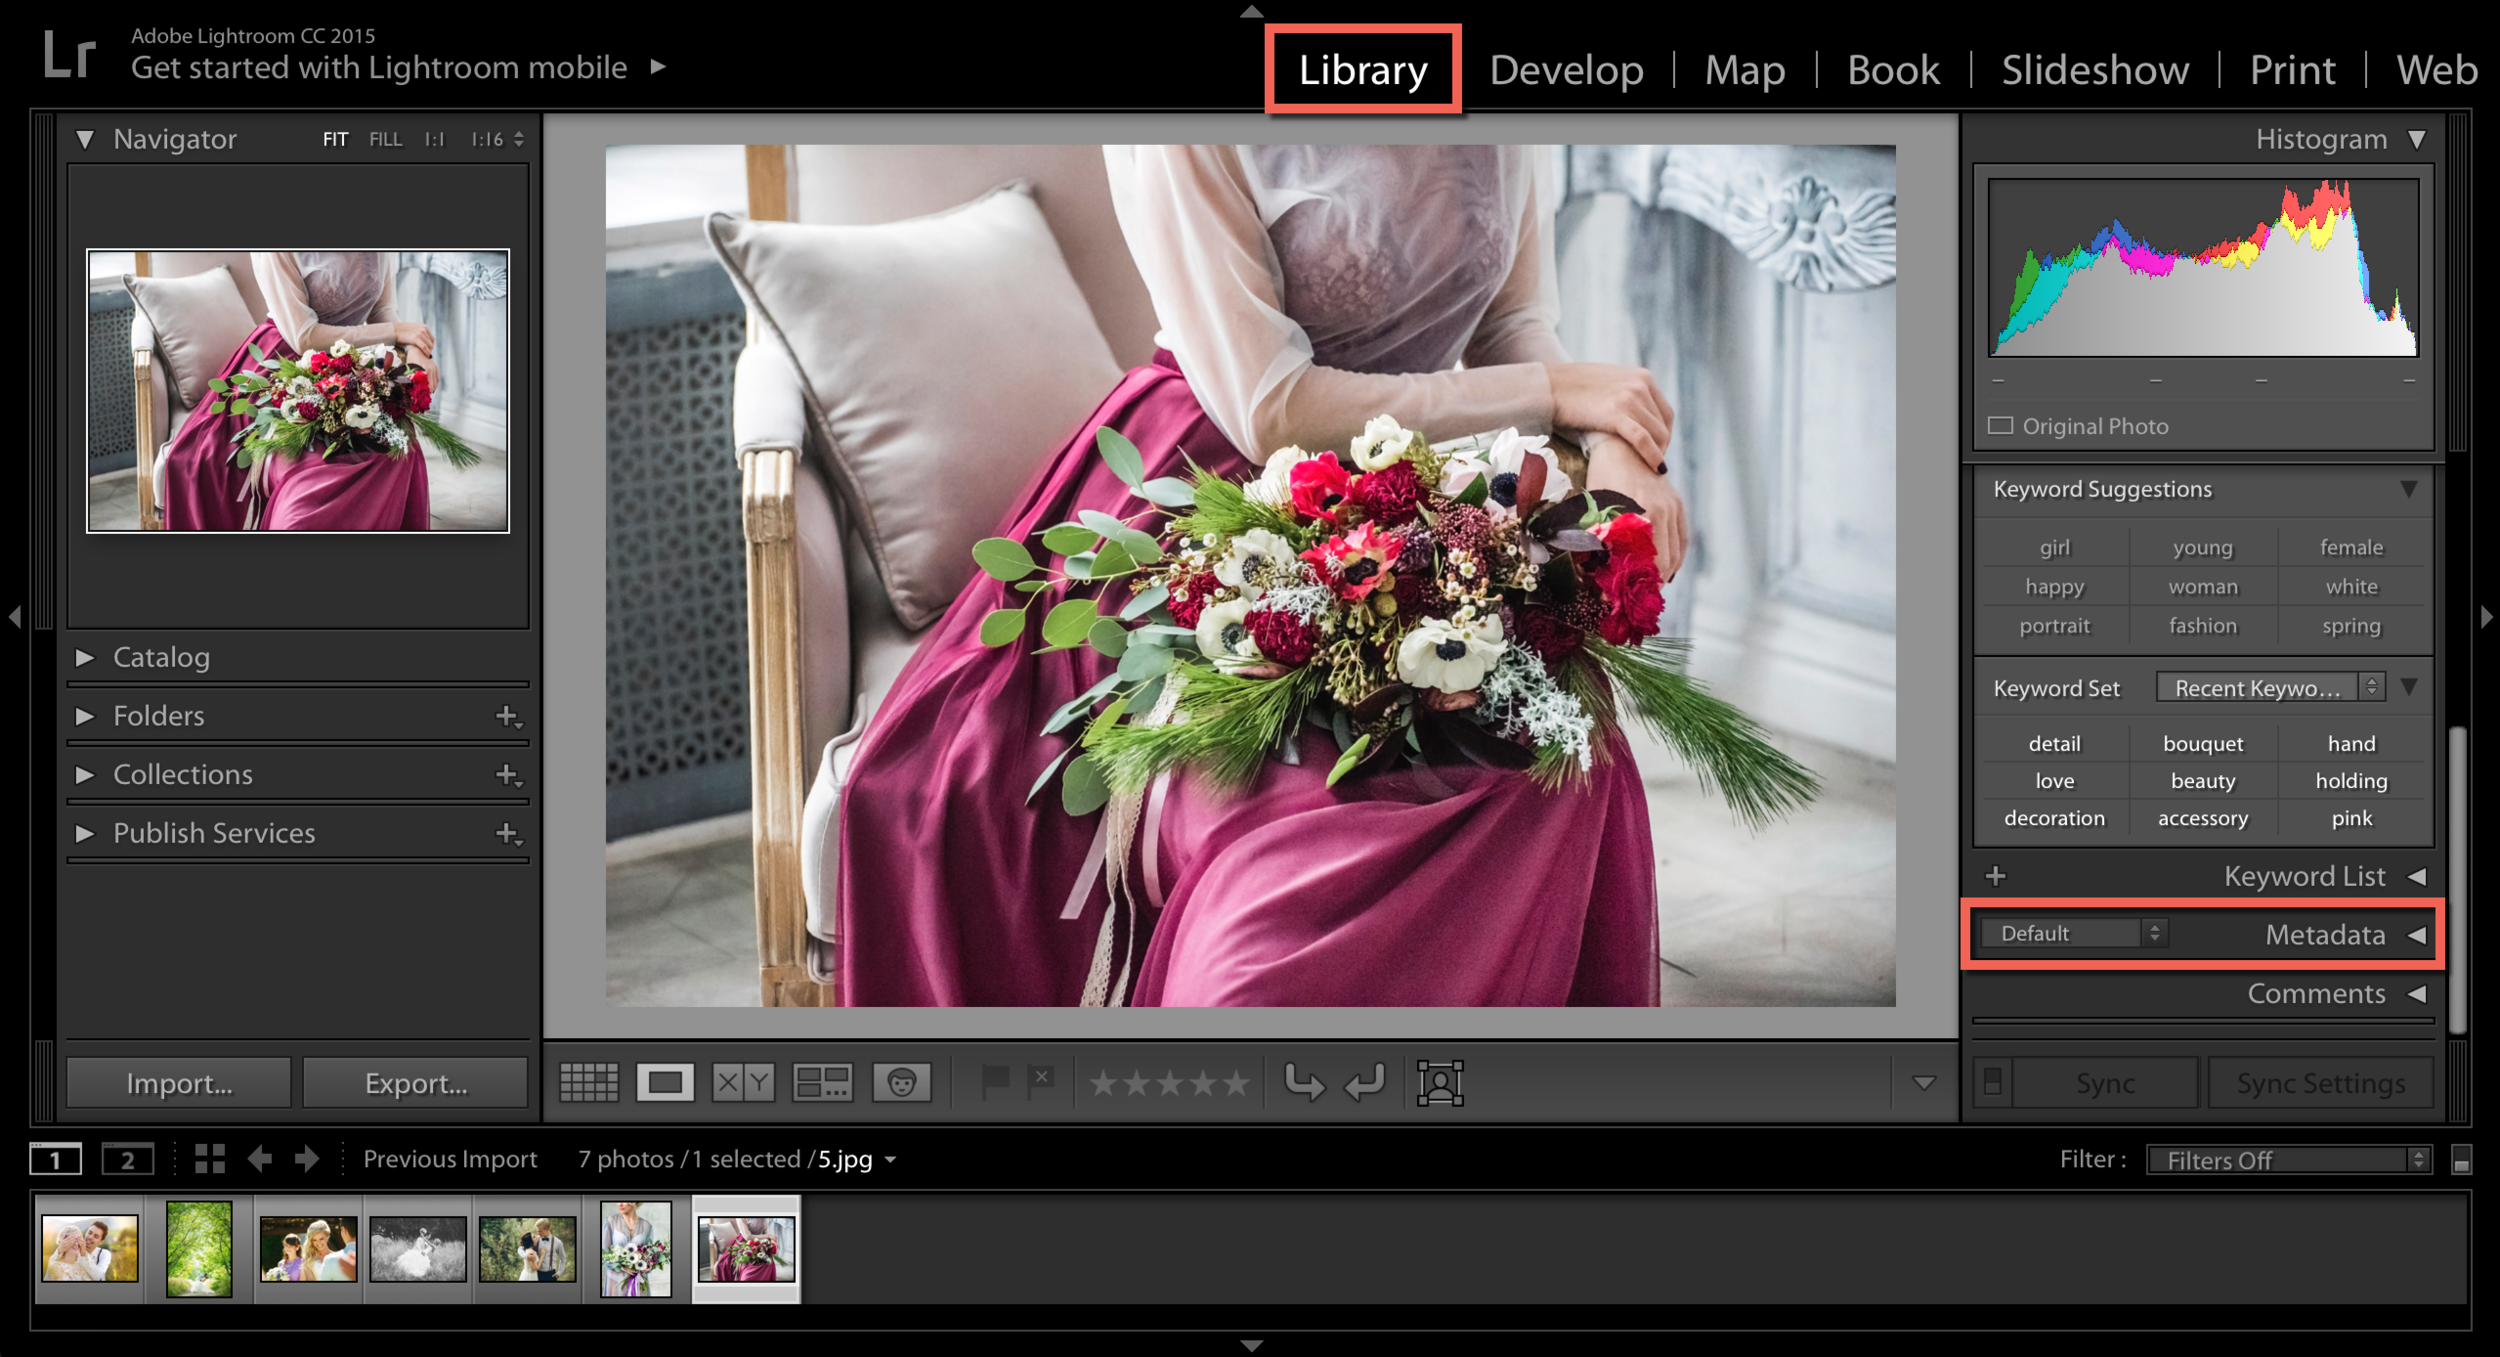2500x1357 pixels.
Task: Switch to Survey view icon
Action: coord(822,1082)
